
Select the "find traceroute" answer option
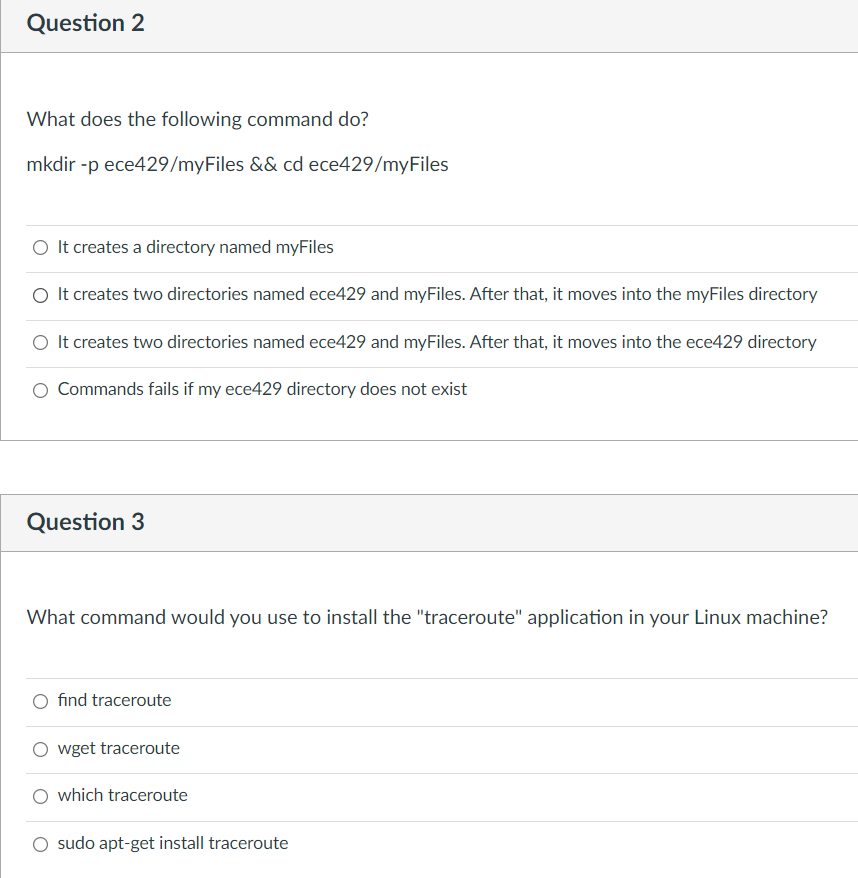[x=40, y=701]
